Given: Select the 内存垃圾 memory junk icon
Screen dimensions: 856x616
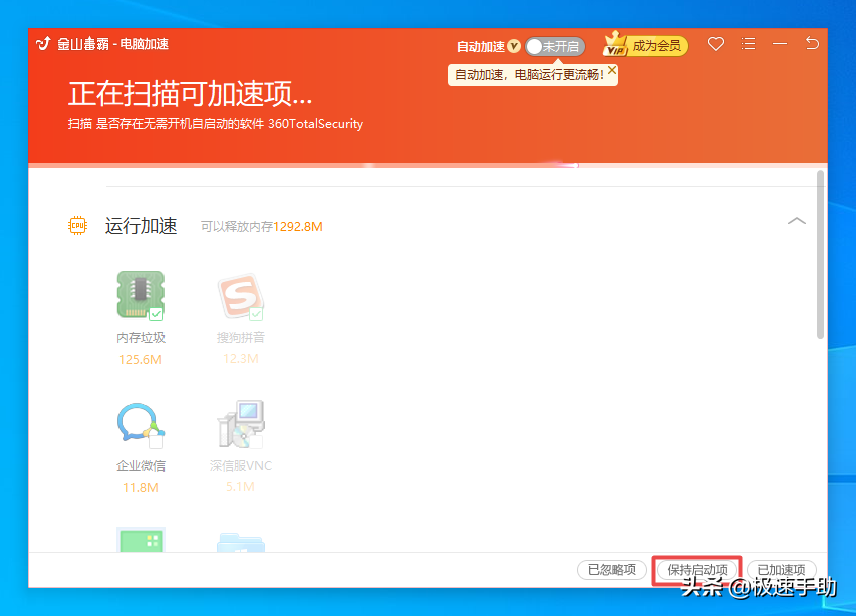Looking at the screenshot, I should [x=141, y=295].
